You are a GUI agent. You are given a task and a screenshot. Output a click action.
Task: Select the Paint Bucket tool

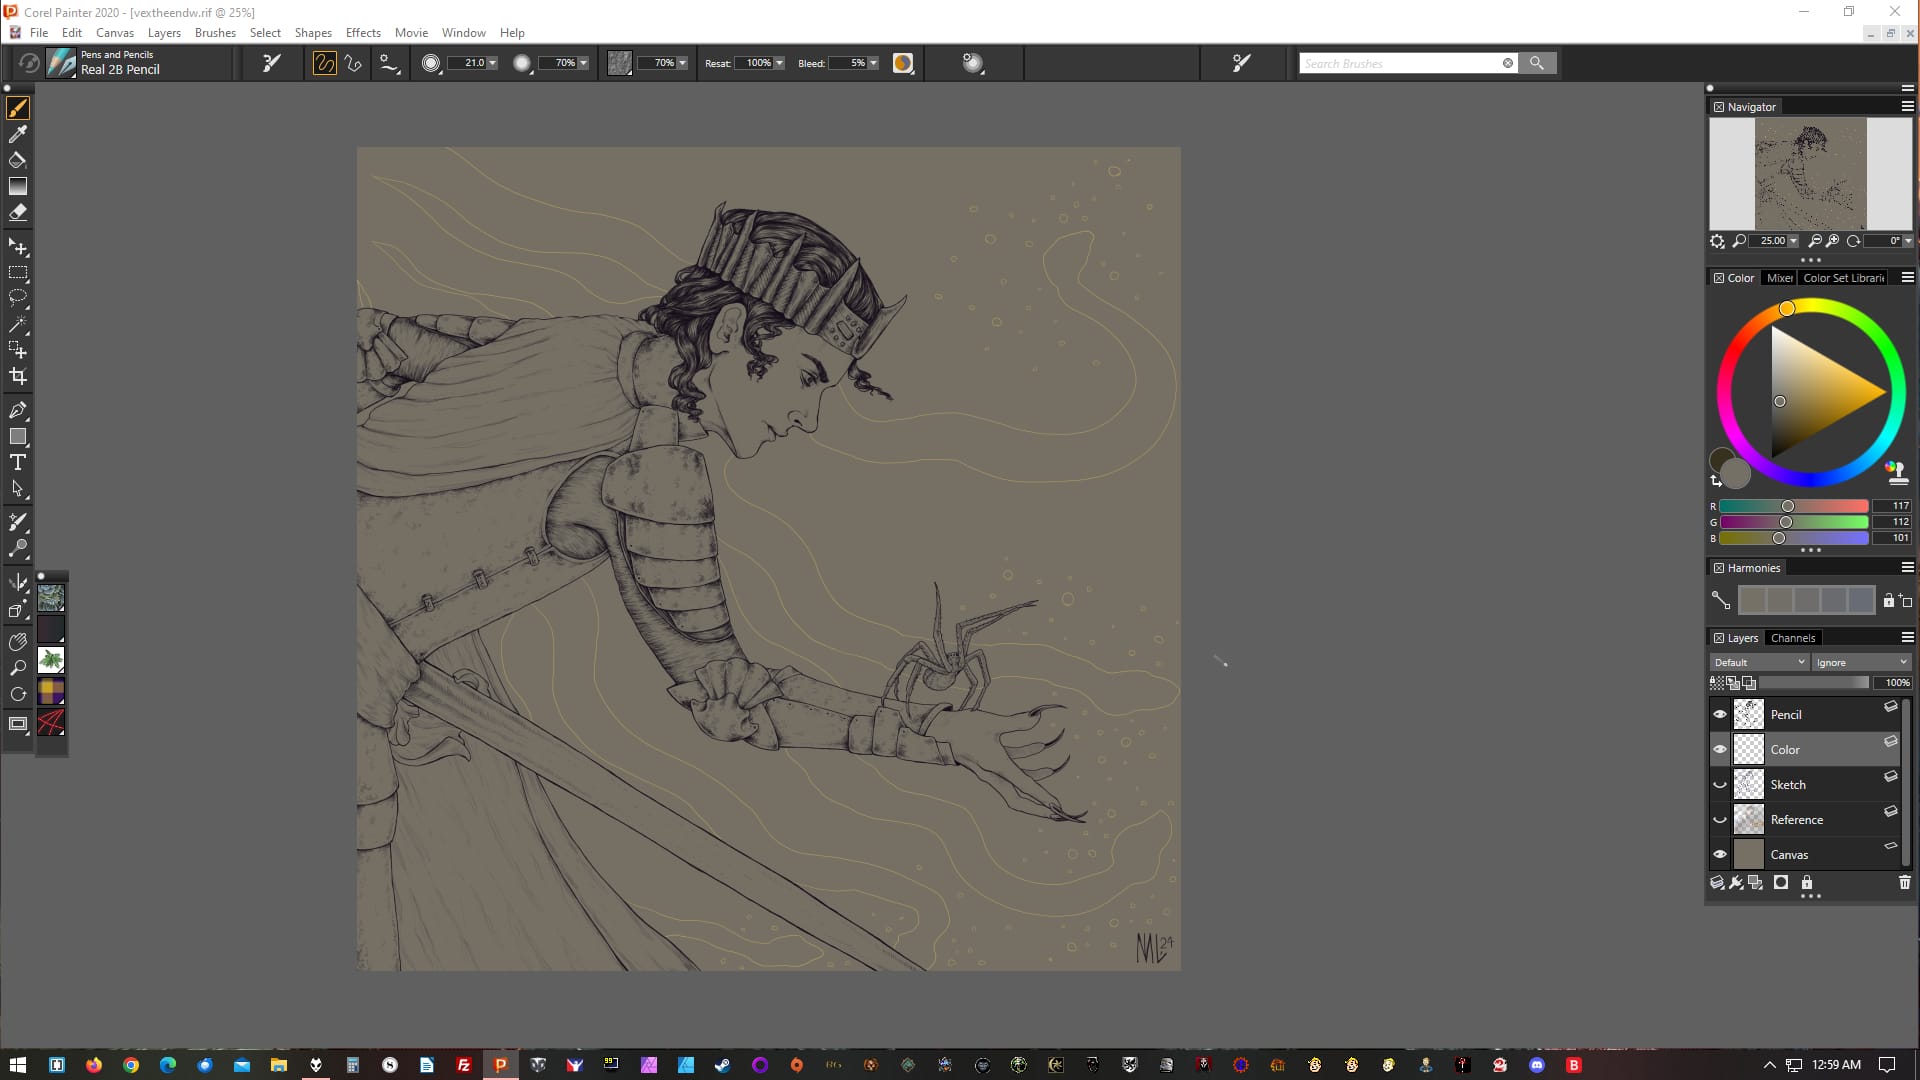(x=18, y=160)
